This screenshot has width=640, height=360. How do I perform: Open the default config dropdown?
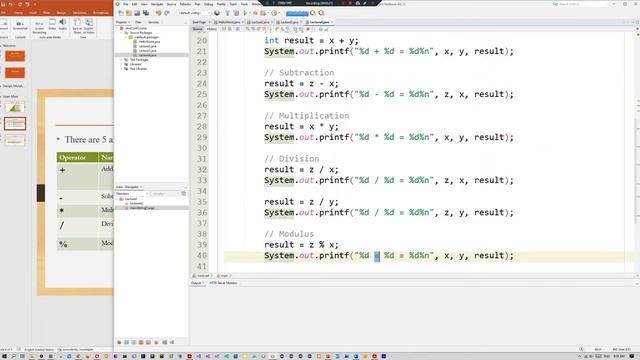[194, 13]
